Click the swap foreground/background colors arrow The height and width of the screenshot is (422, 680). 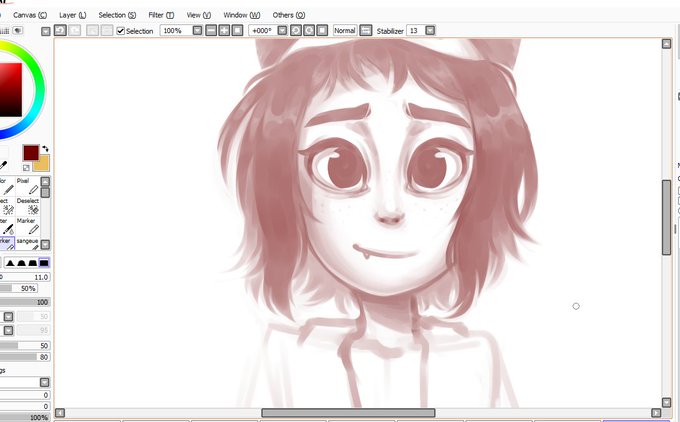coord(45,149)
